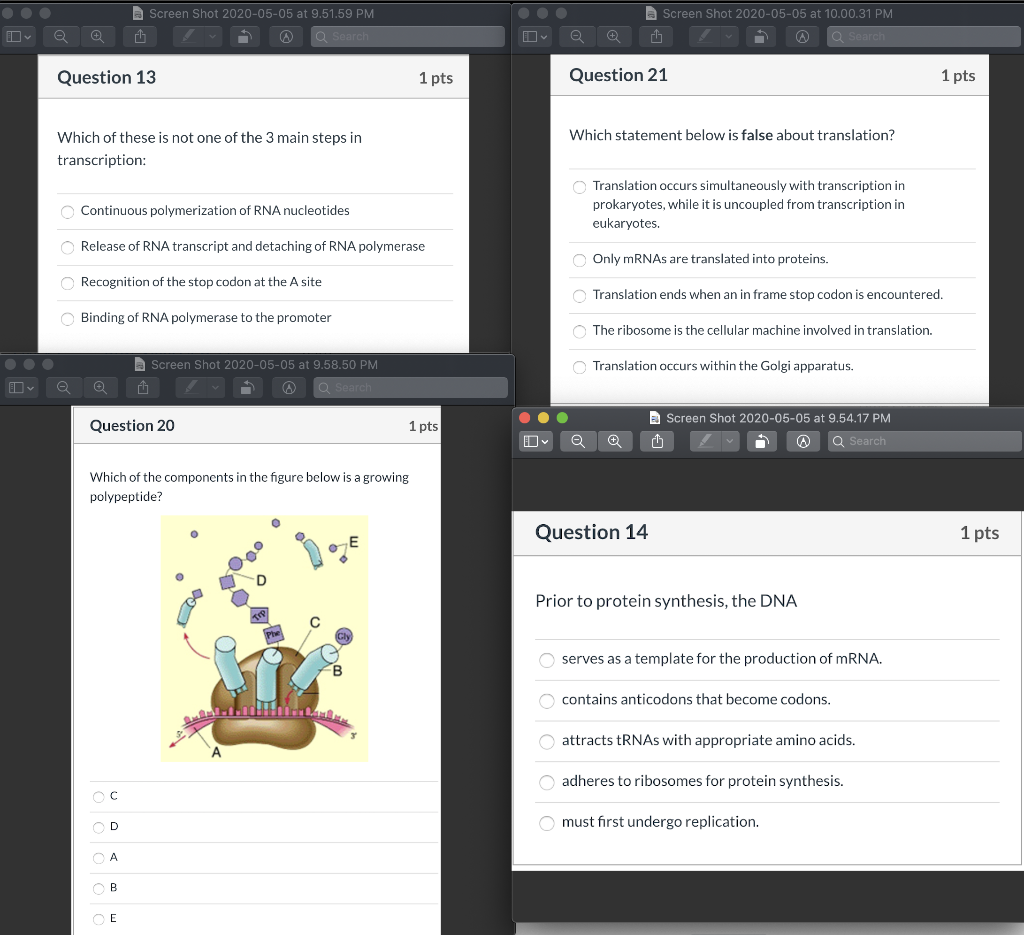The image size is (1024, 935).
Task: Select 'serves as a template for the production of mRNA'
Action: (547, 660)
